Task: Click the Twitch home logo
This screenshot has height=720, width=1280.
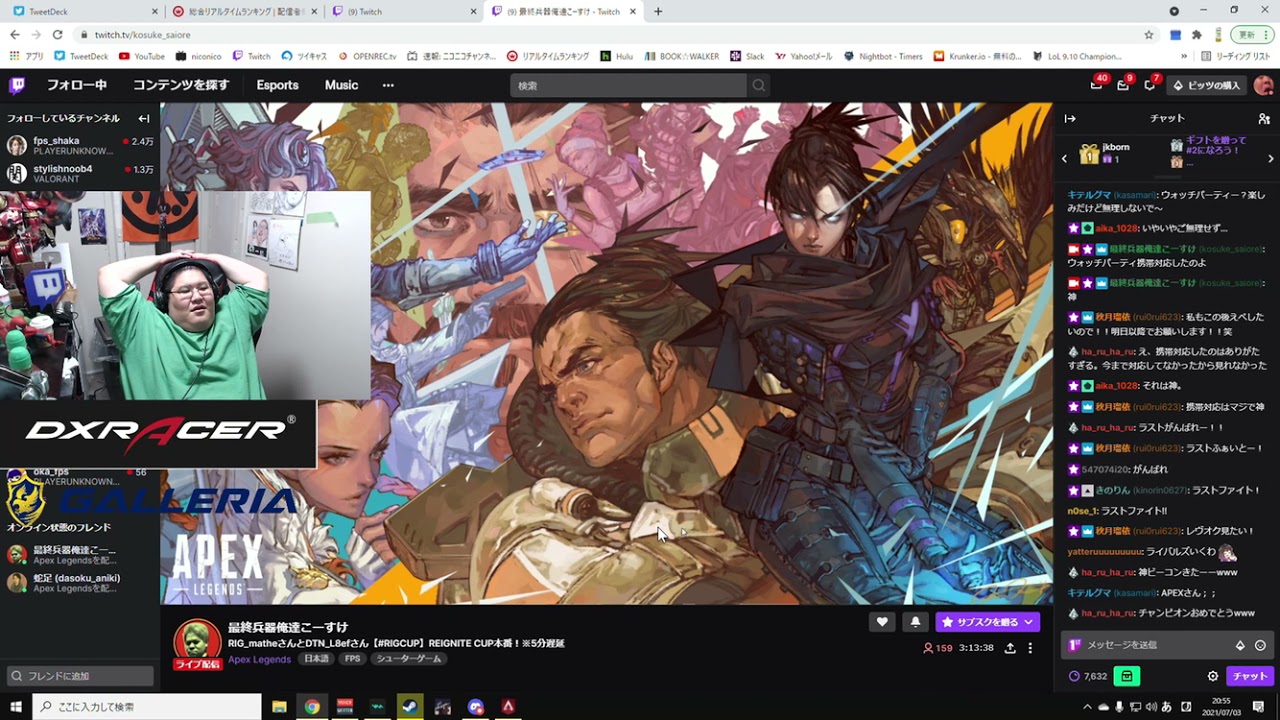Action: tap(17, 85)
